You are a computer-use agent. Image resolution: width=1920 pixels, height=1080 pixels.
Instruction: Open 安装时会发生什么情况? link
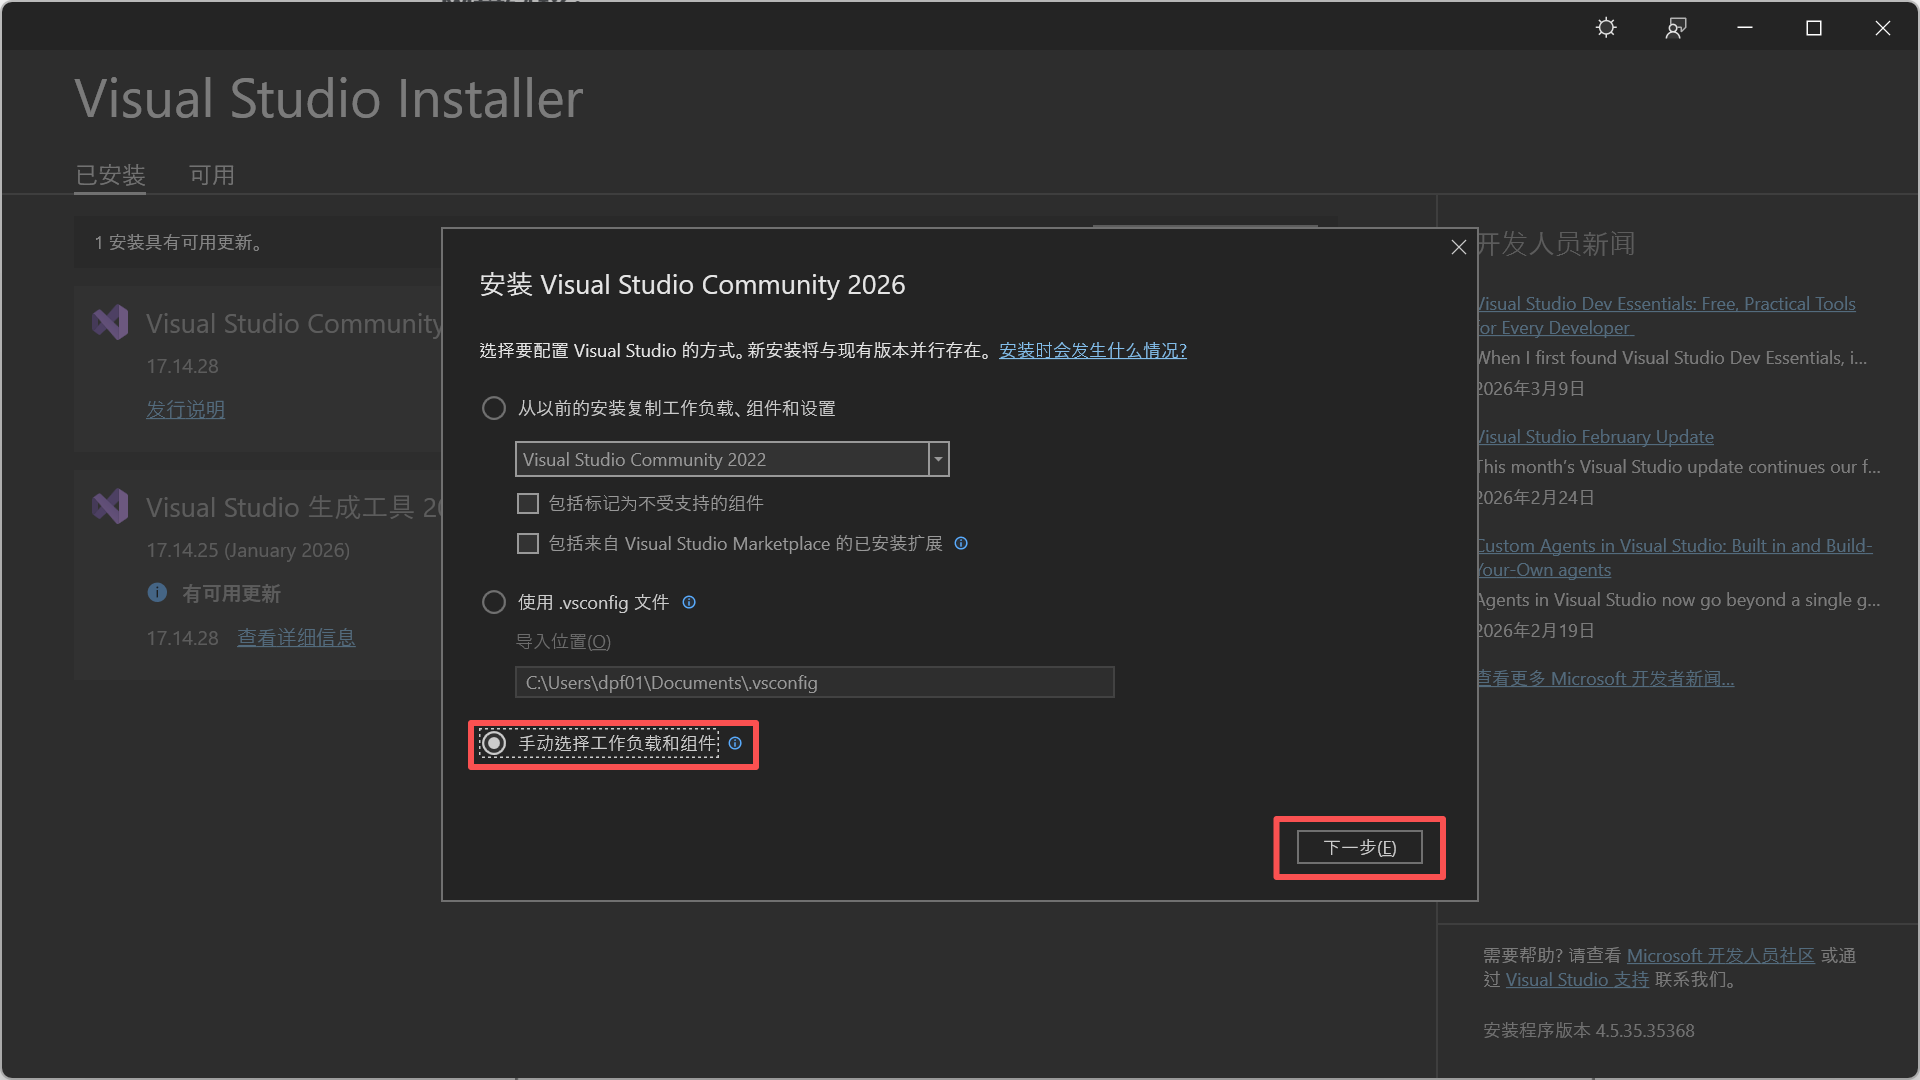[1092, 350]
